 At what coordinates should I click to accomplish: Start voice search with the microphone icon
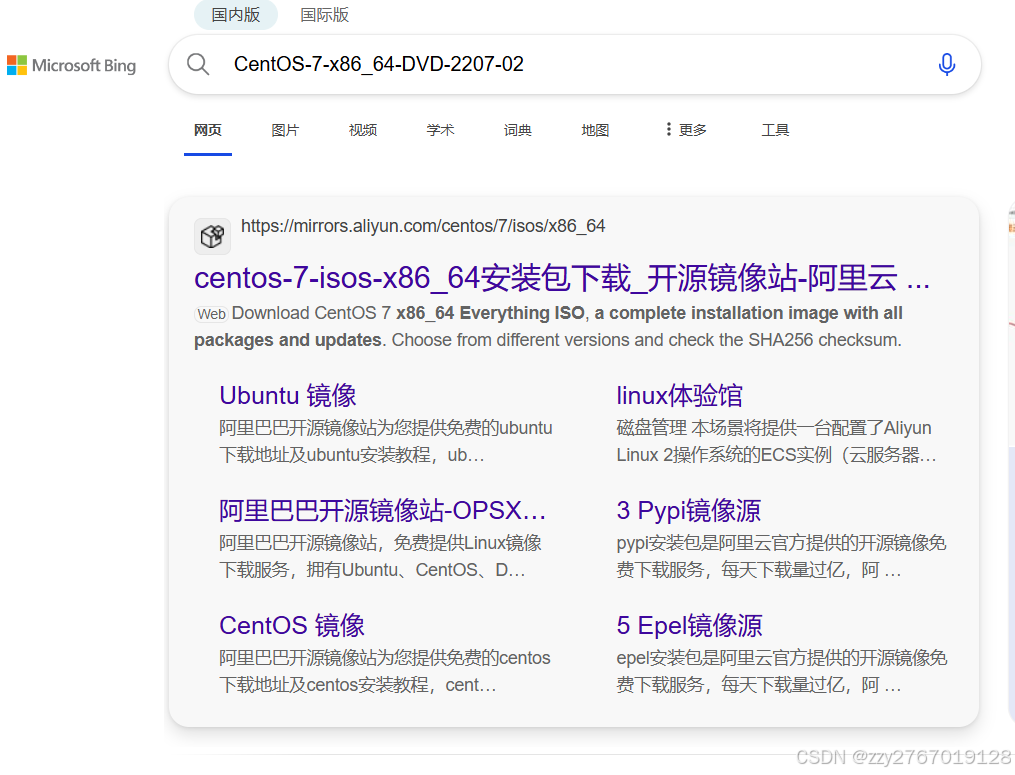coord(946,64)
